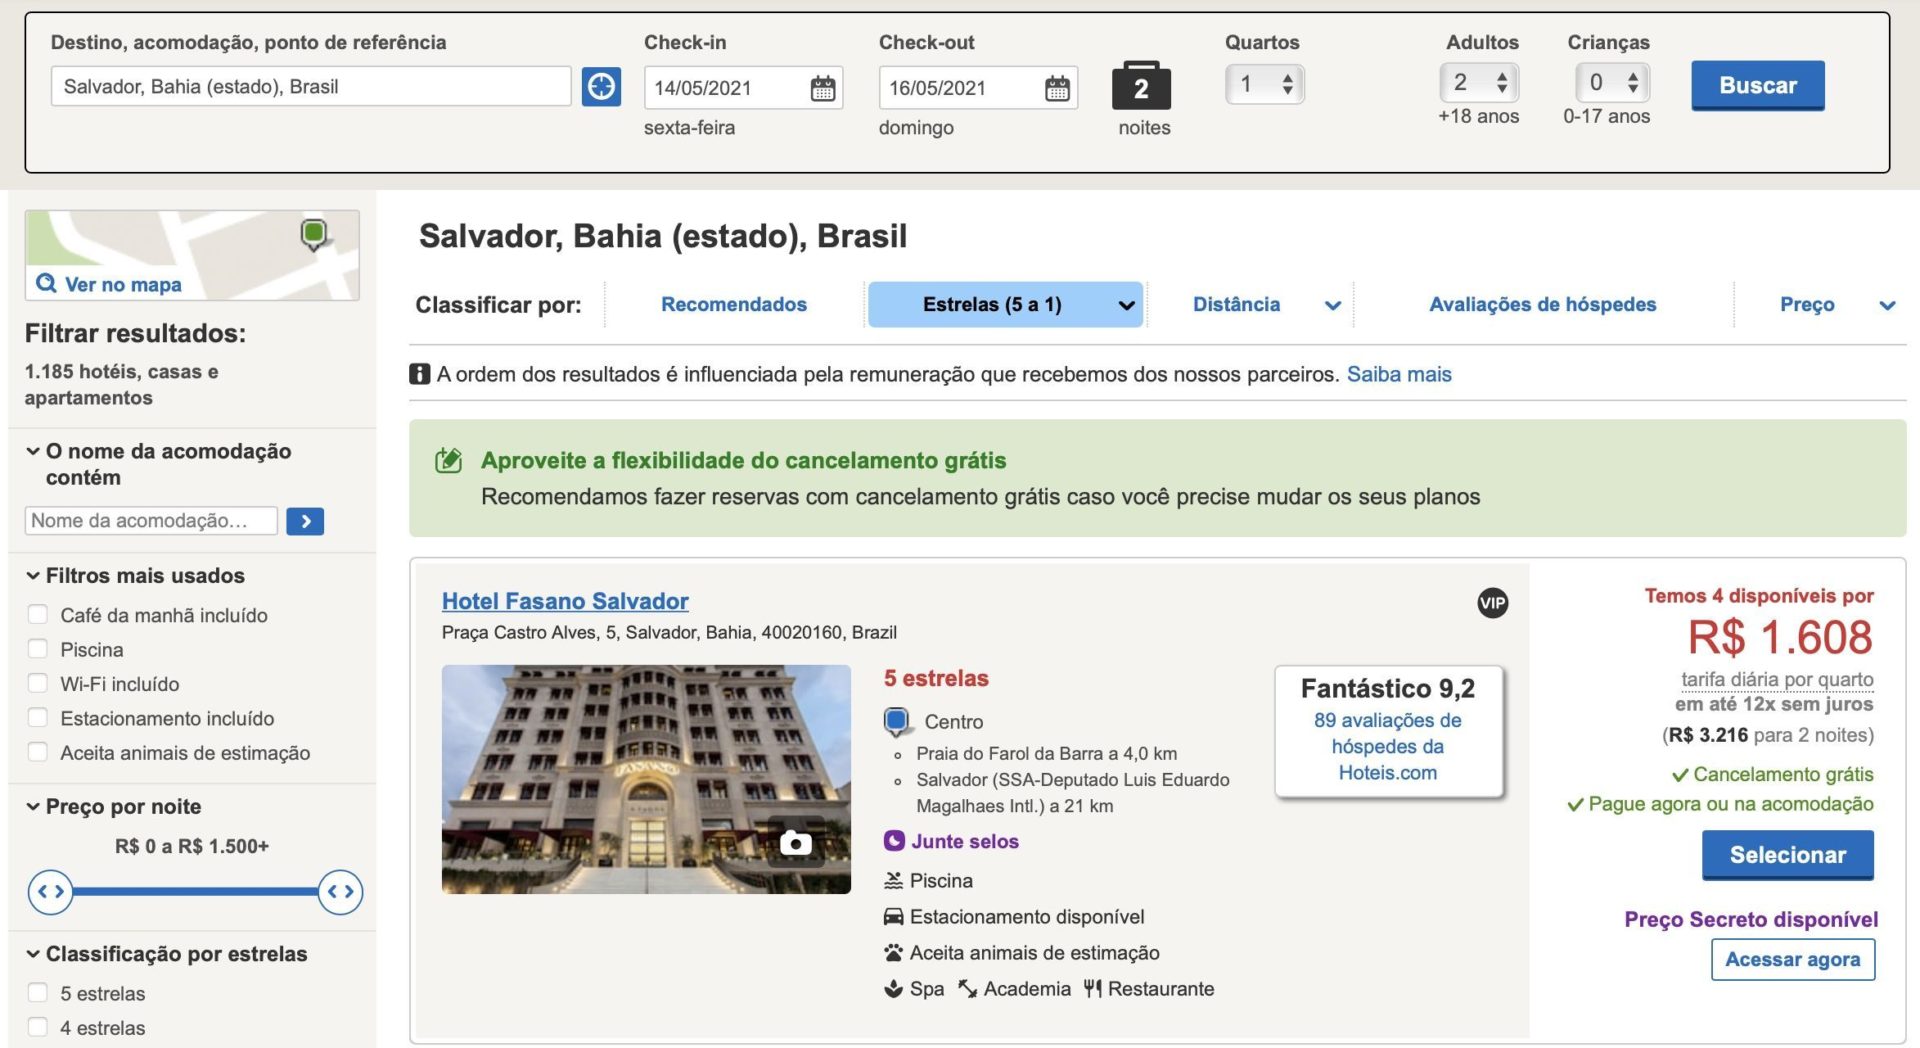Click the Junte selos stamp icon
1920x1048 pixels.
tap(894, 841)
